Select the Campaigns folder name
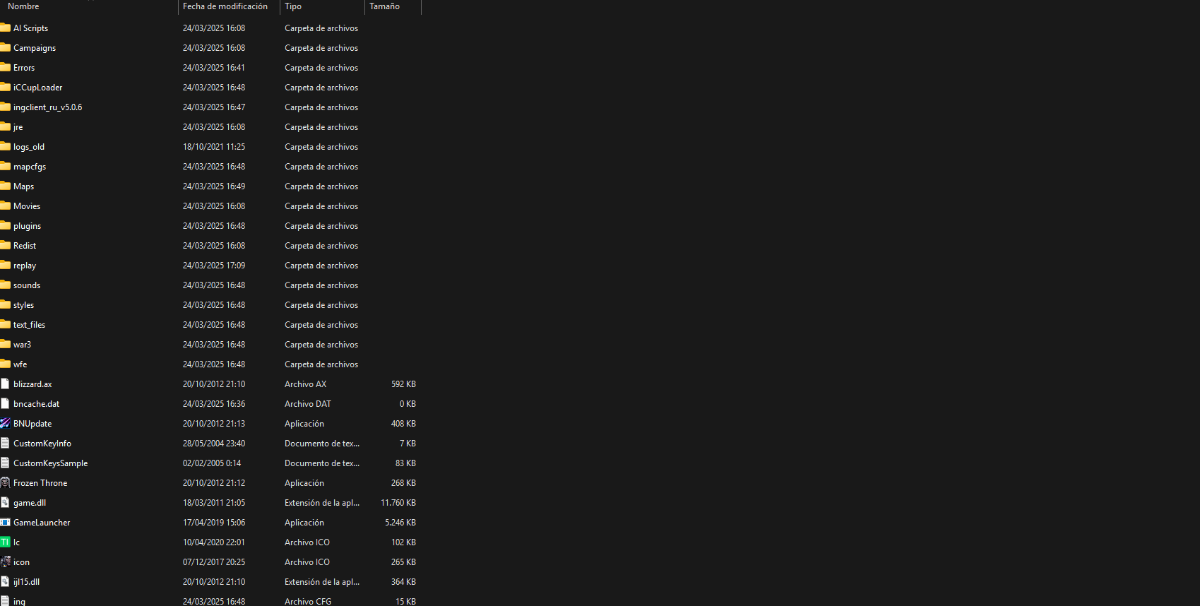This screenshot has height=606, width=1200. tap(34, 48)
